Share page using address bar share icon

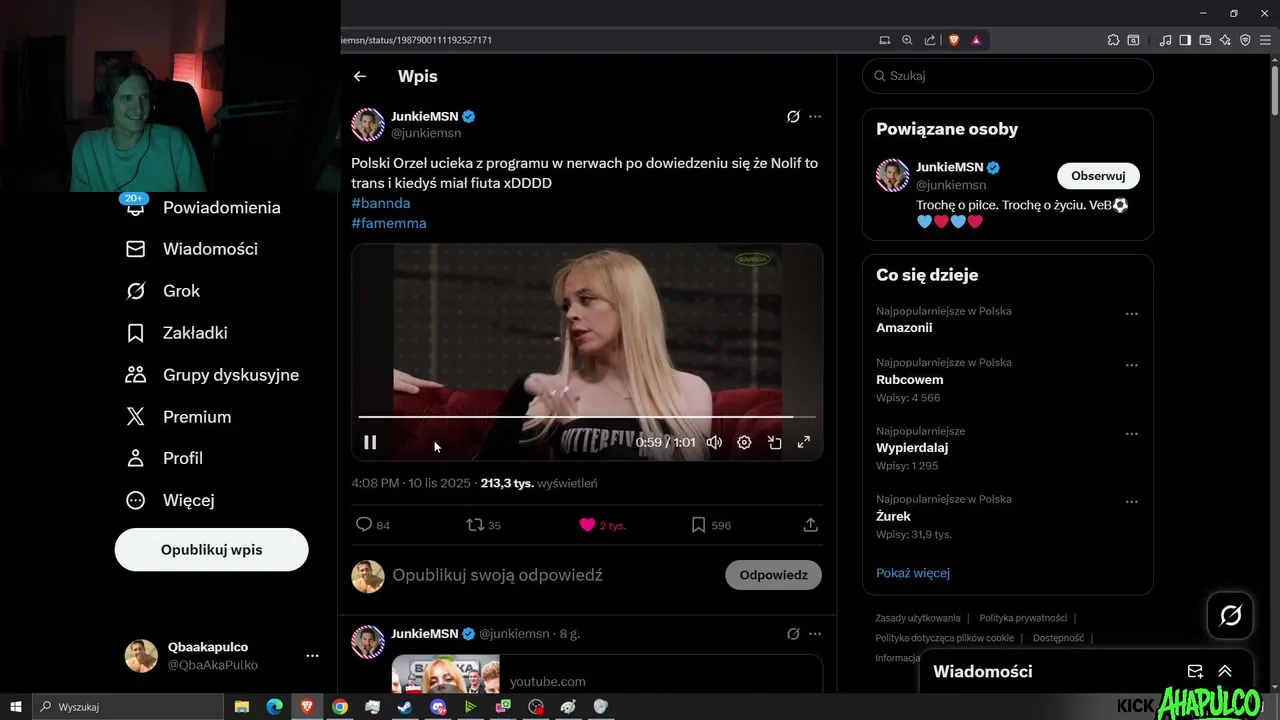[x=930, y=40]
